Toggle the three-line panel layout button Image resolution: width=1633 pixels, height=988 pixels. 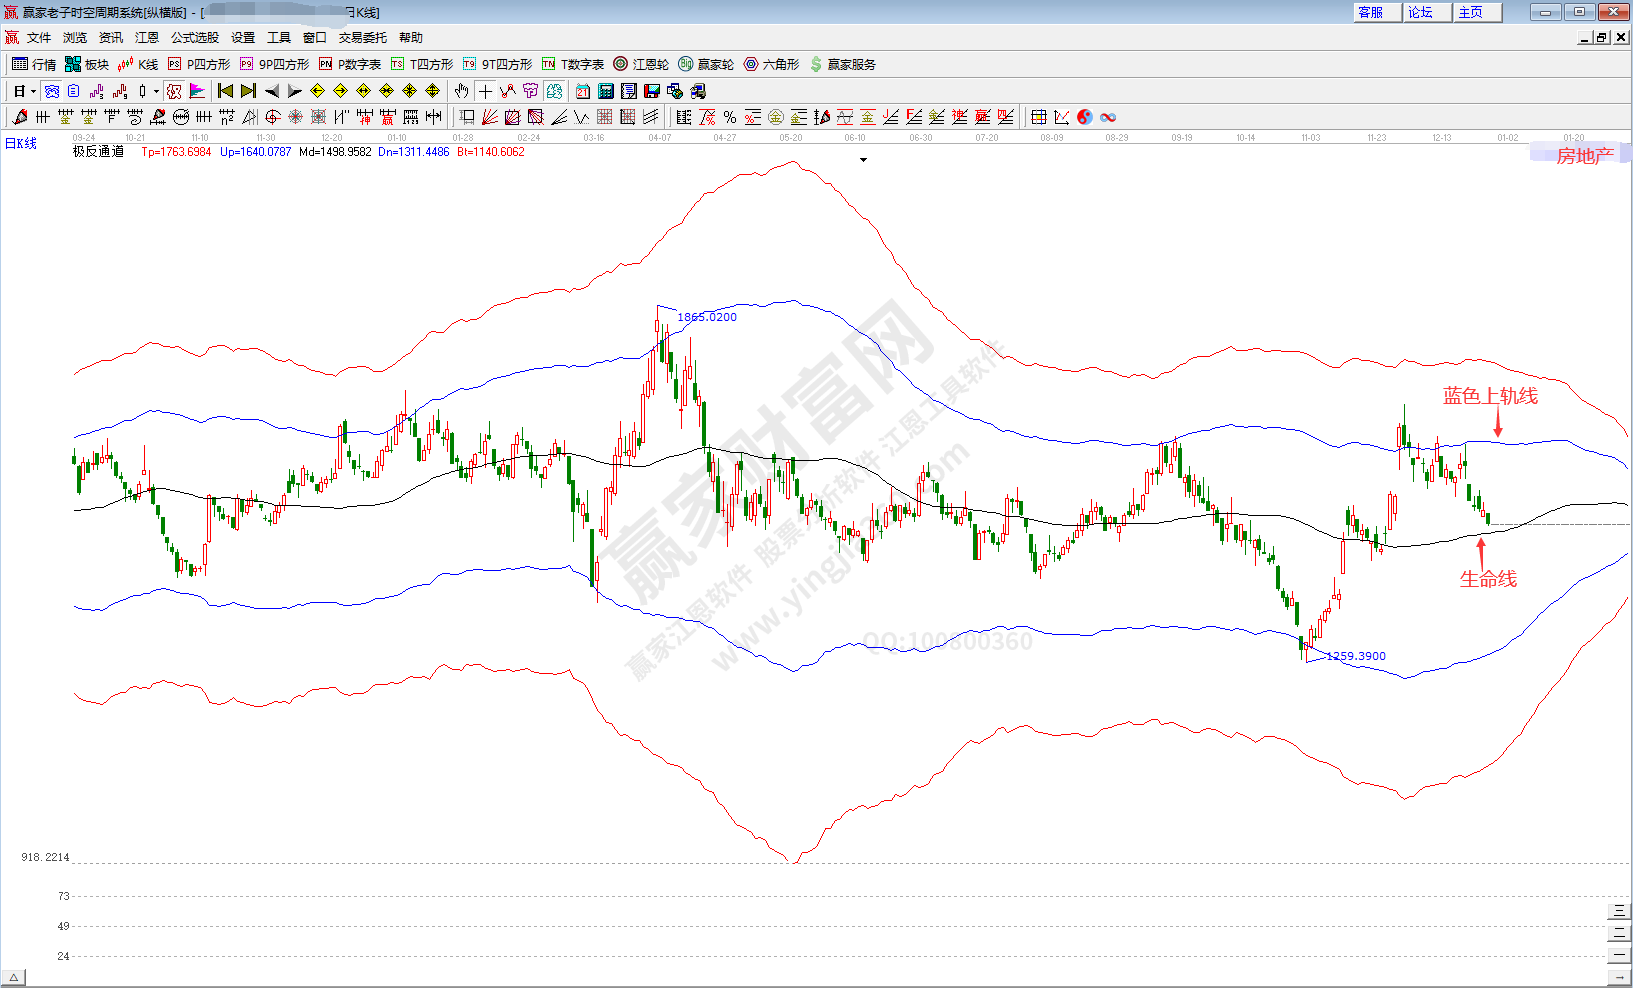click(x=1619, y=911)
